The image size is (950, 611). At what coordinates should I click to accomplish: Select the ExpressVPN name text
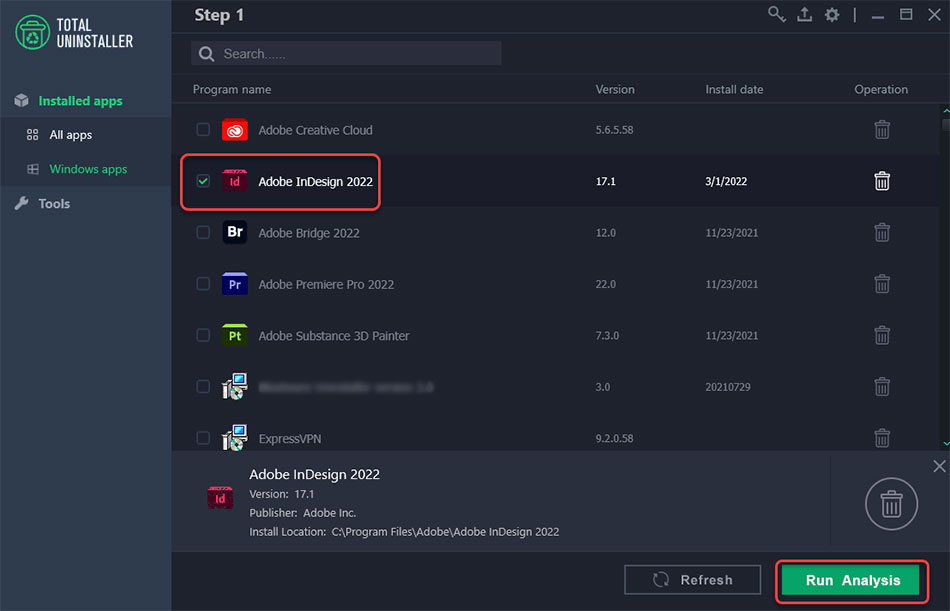(x=290, y=438)
